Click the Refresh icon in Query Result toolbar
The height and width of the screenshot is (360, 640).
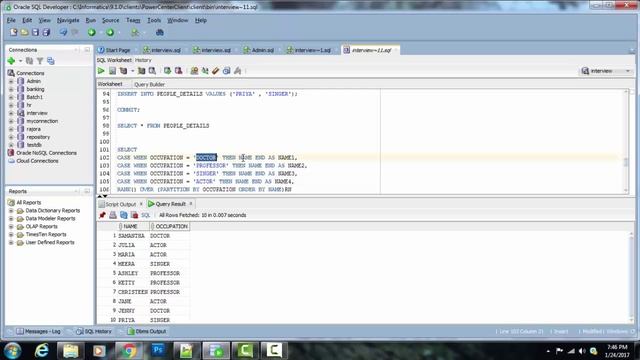pos(124,215)
